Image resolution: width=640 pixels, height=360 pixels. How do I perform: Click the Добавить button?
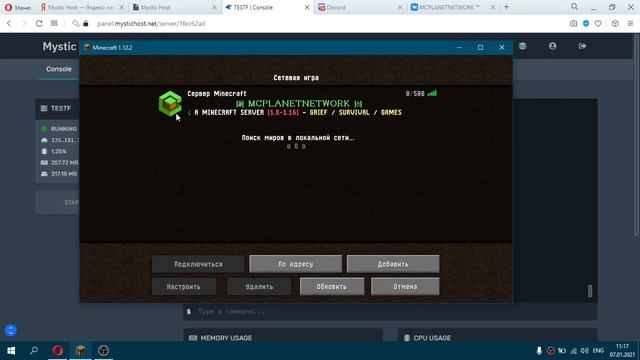[393, 264]
